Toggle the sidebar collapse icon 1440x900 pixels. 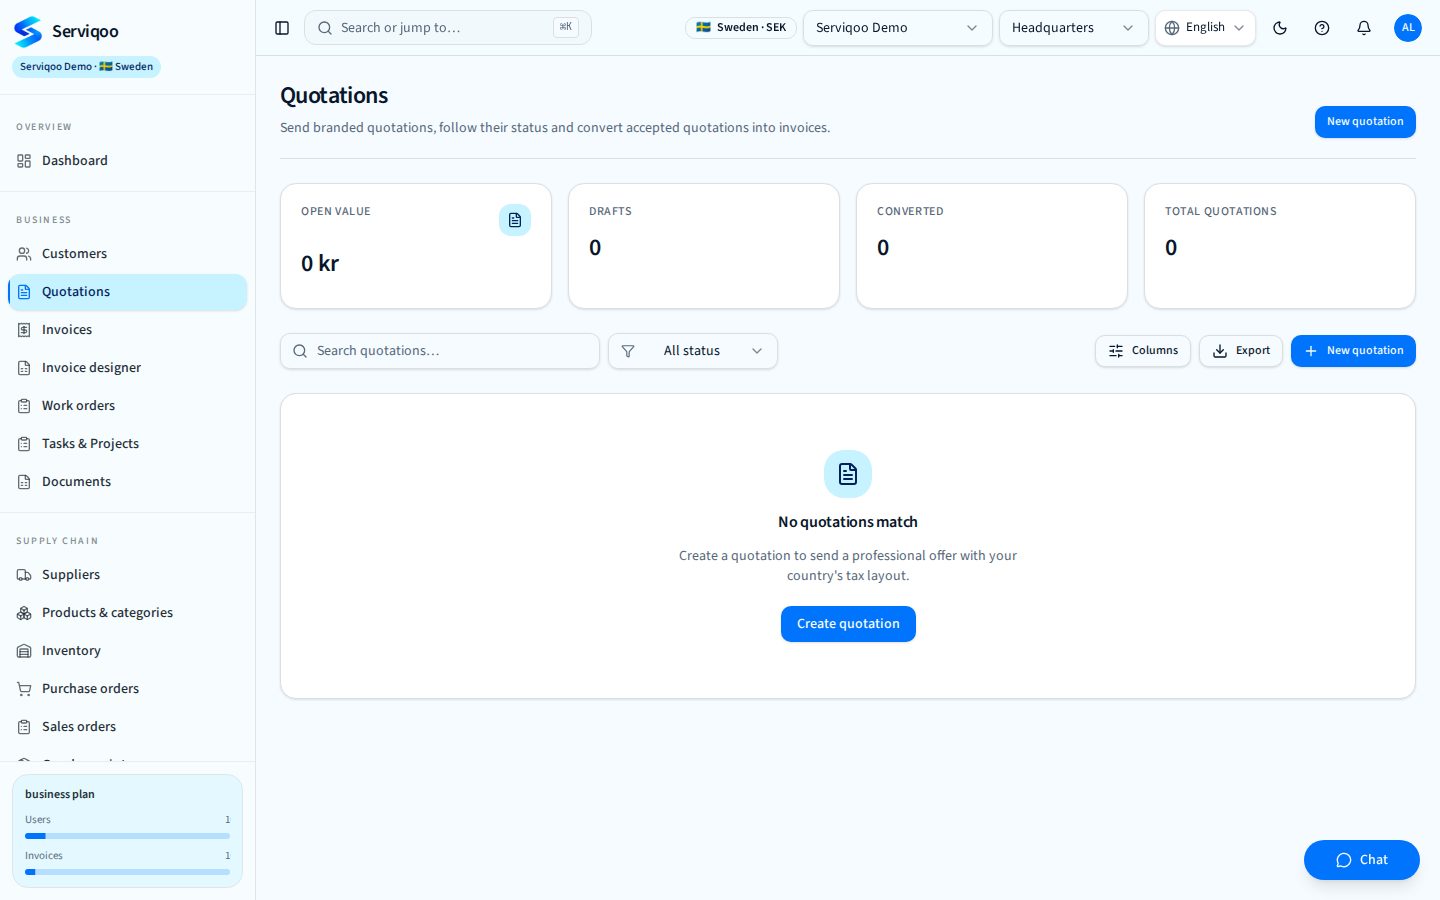pyautogui.click(x=282, y=28)
